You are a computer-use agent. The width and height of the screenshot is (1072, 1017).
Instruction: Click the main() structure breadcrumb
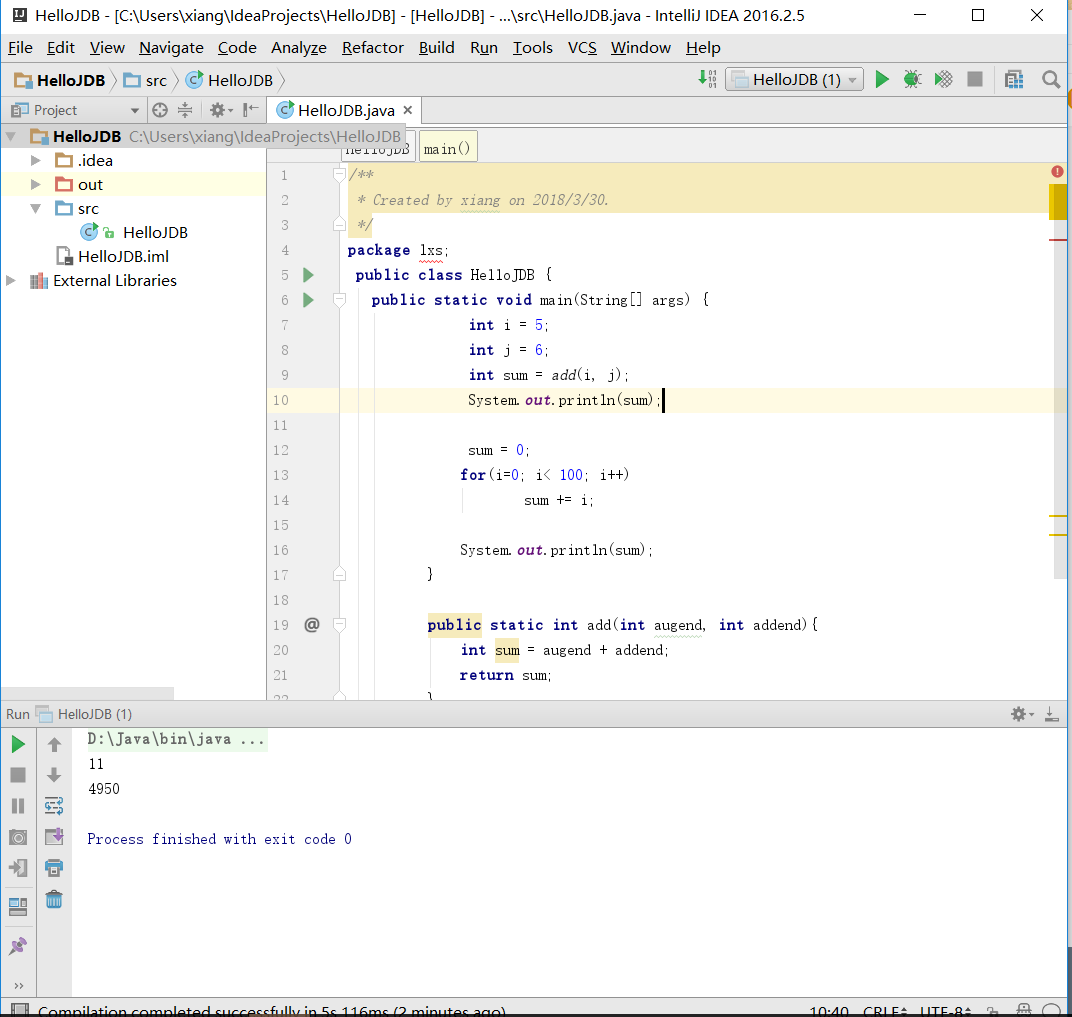447,148
